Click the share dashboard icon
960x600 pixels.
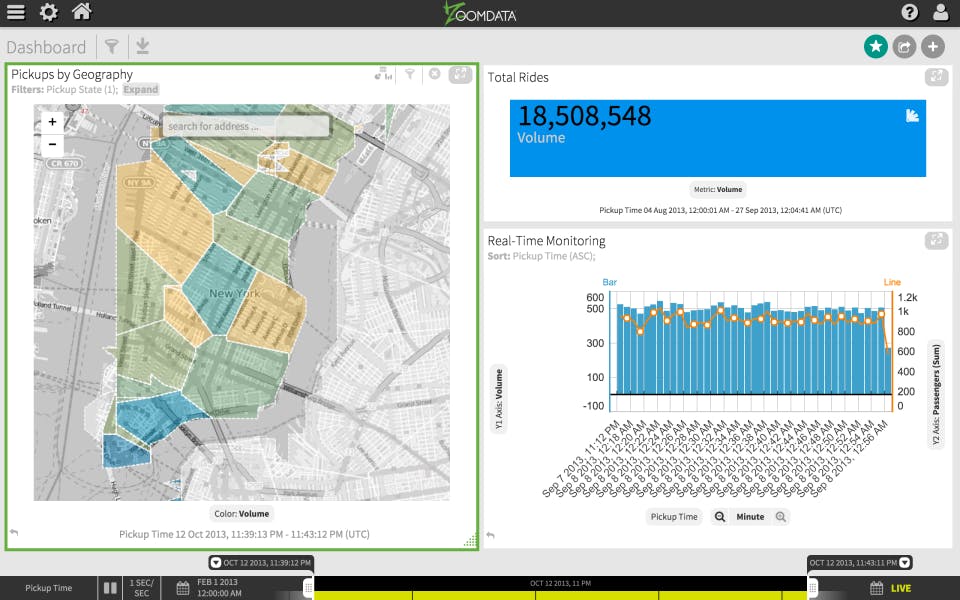pyautogui.click(x=904, y=46)
